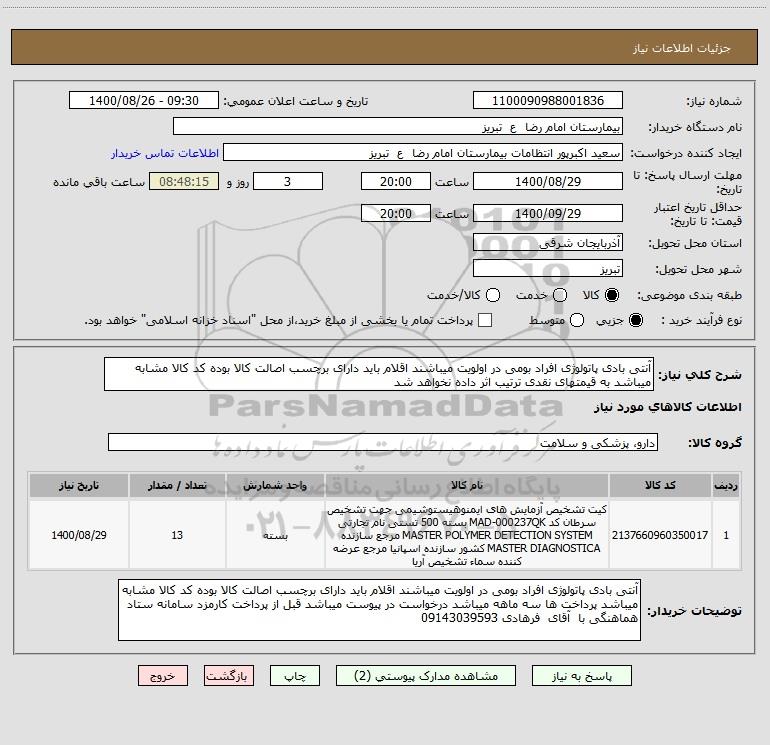Click the delivery province آذربایجان شرقی field

point(548,243)
